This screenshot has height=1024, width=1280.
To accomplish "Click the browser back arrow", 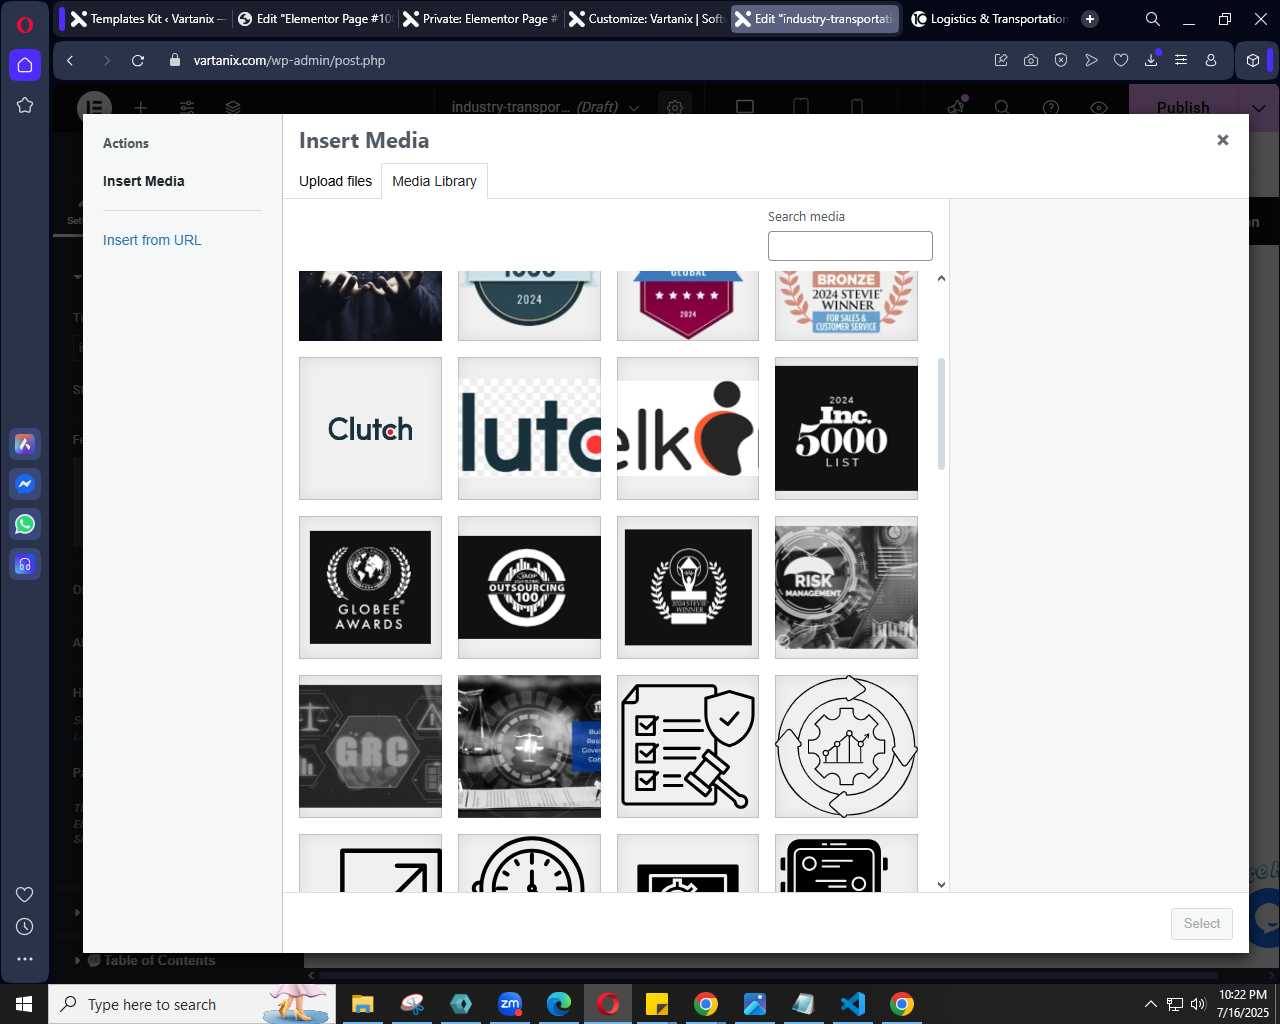I will [x=70, y=60].
